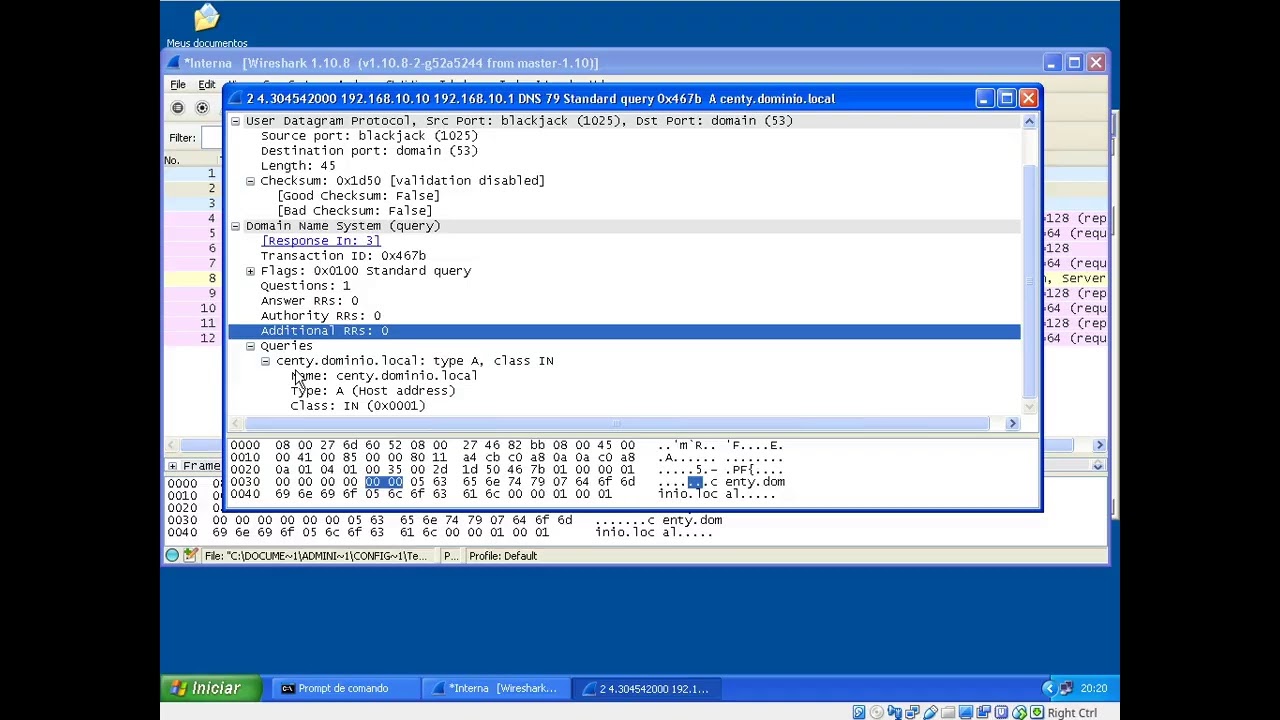The image size is (1280, 720).
Task: Open Edit menu in main Wireshark window
Action: (206, 85)
